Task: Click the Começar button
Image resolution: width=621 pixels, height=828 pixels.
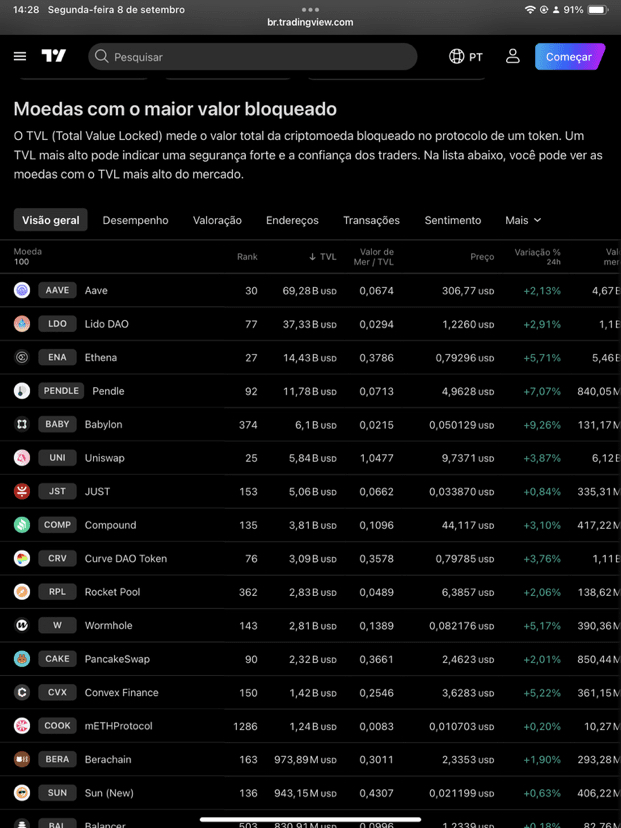Action: [569, 57]
